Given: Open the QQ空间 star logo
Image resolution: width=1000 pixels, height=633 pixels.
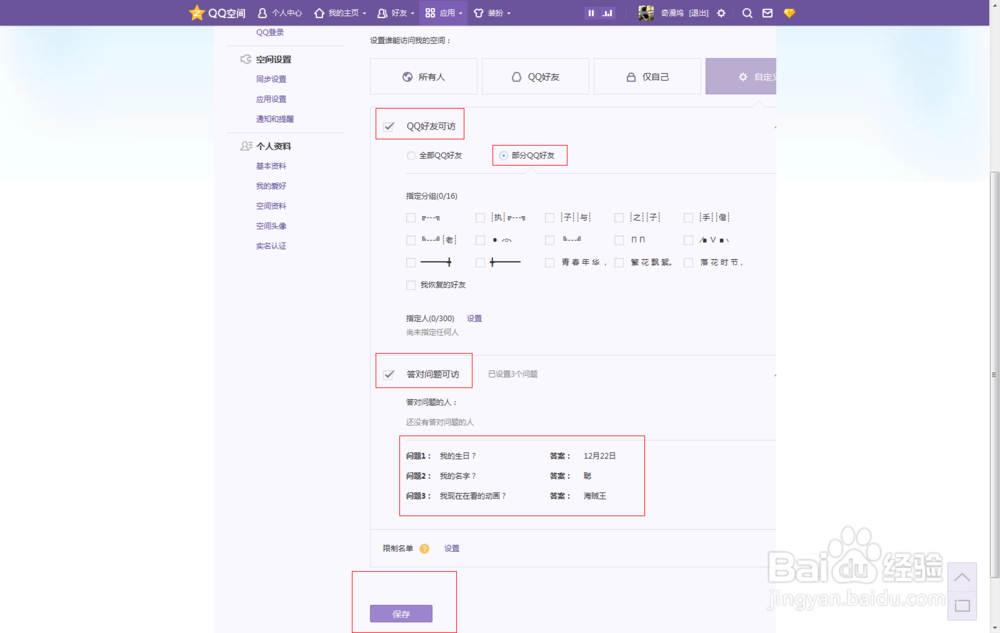Looking at the screenshot, I should coord(195,13).
